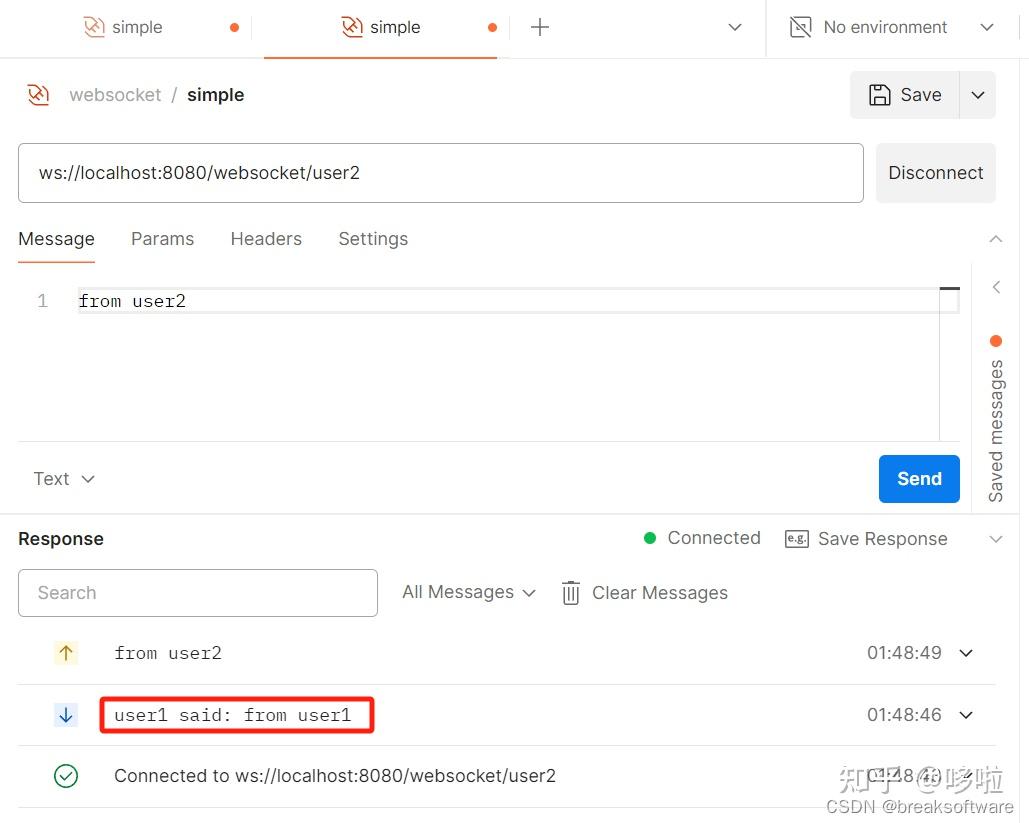Open the Save button dropdown arrow
This screenshot has height=823, width=1029.
tap(977, 94)
